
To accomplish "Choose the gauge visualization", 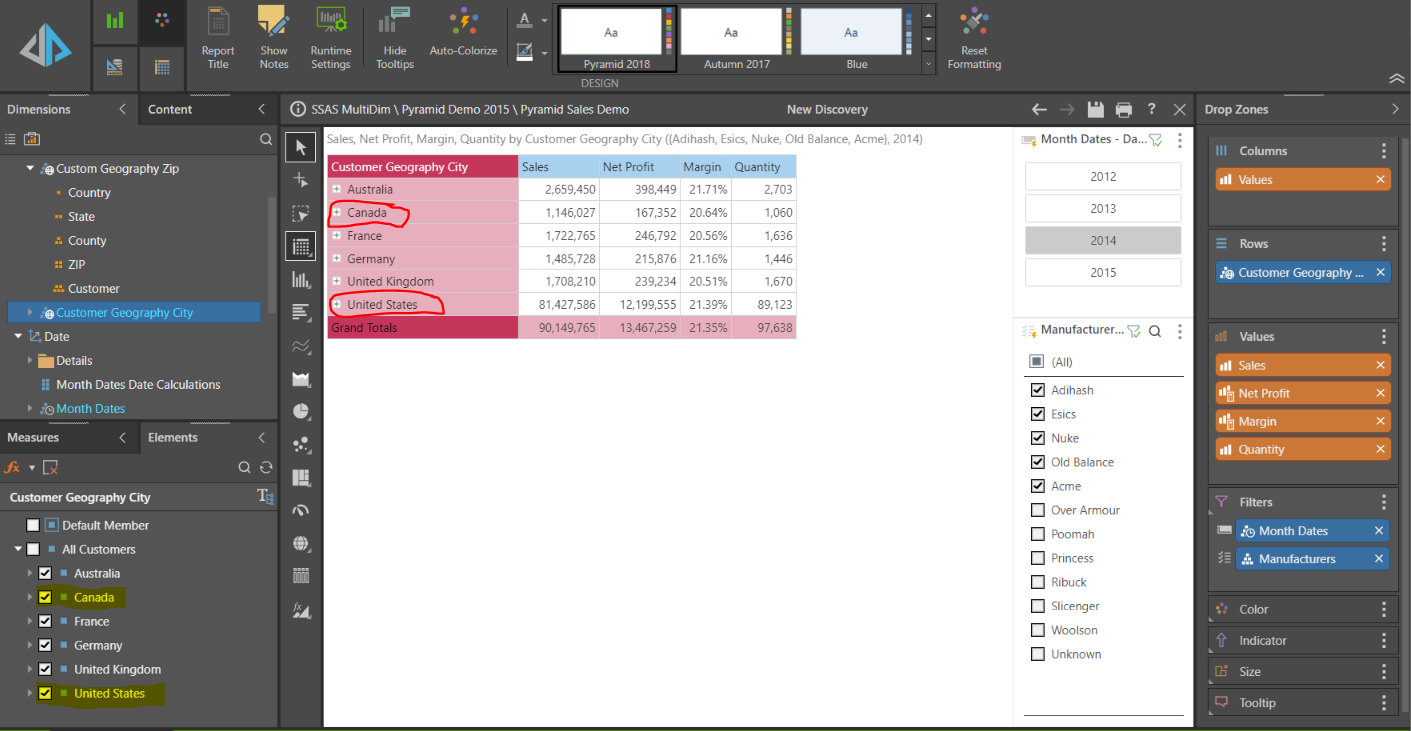I will tap(300, 510).
